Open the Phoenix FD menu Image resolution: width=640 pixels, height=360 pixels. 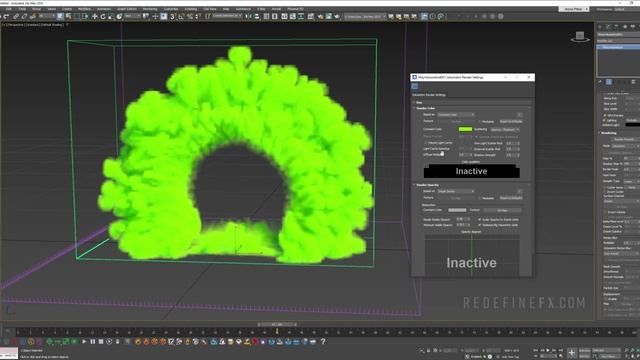(295, 9)
